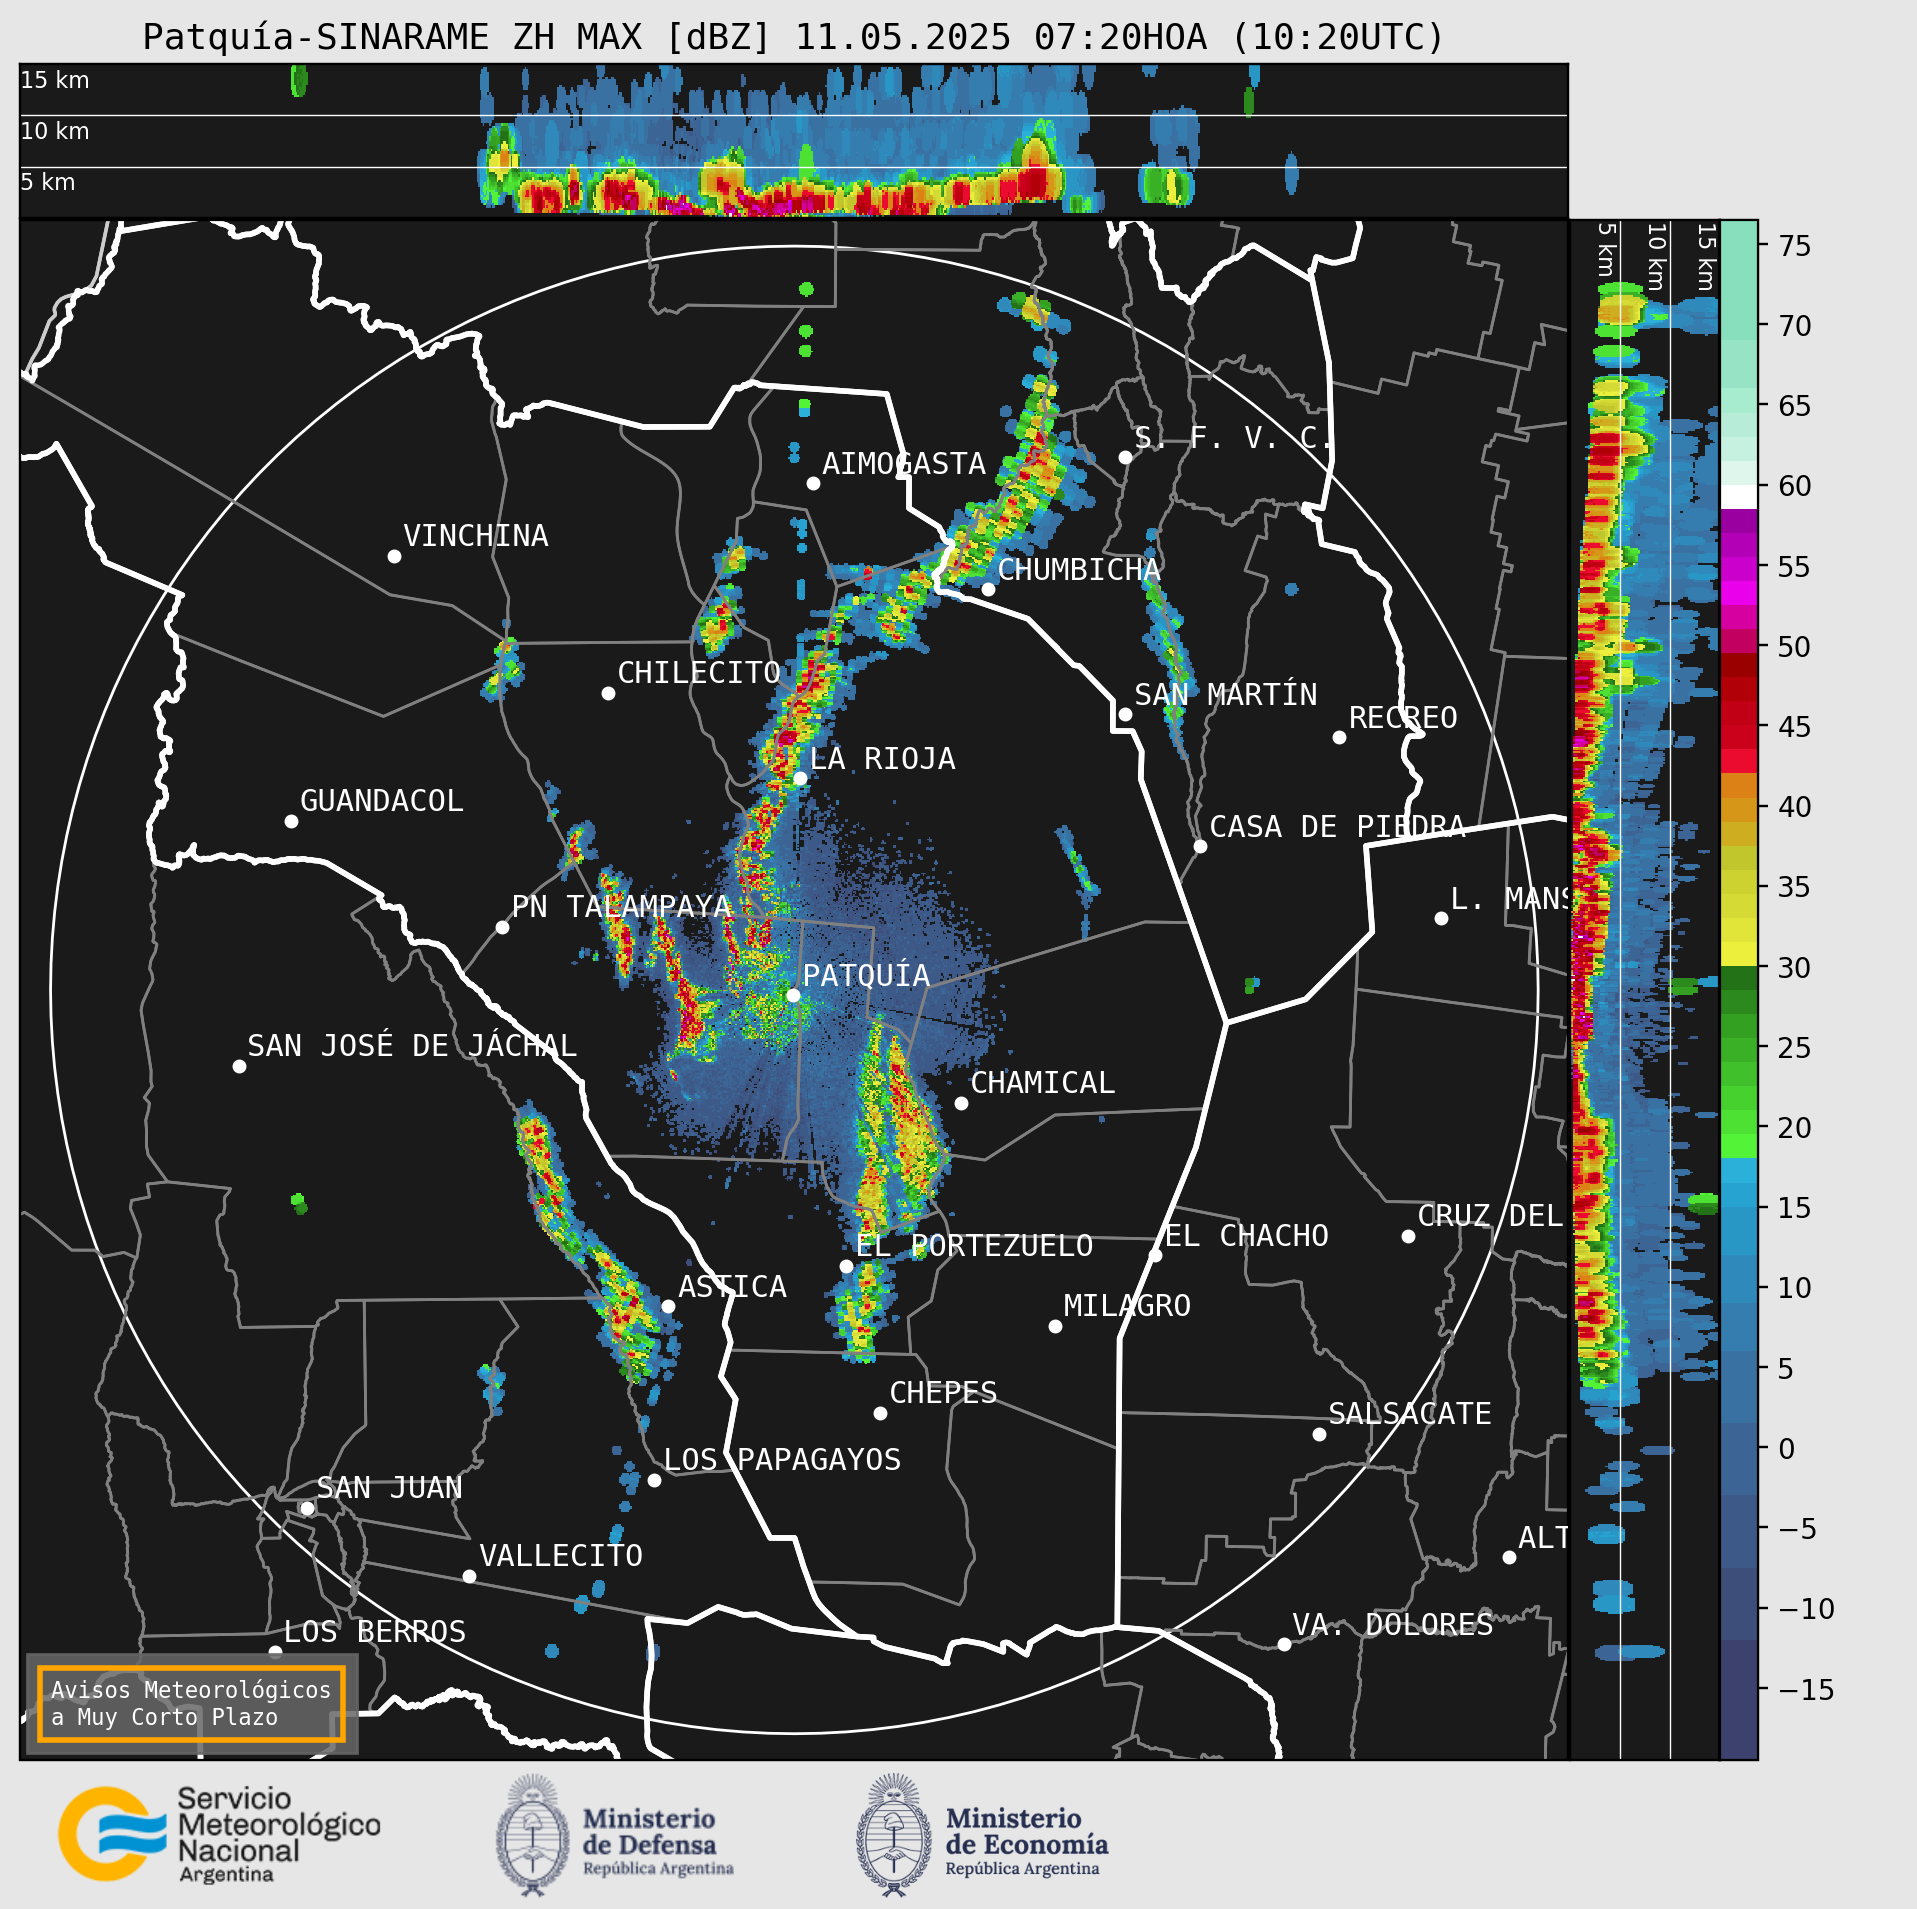Click the Ministerio de Defensa emblem
The height and width of the screenshot is (1909, 1917).
532,1835
